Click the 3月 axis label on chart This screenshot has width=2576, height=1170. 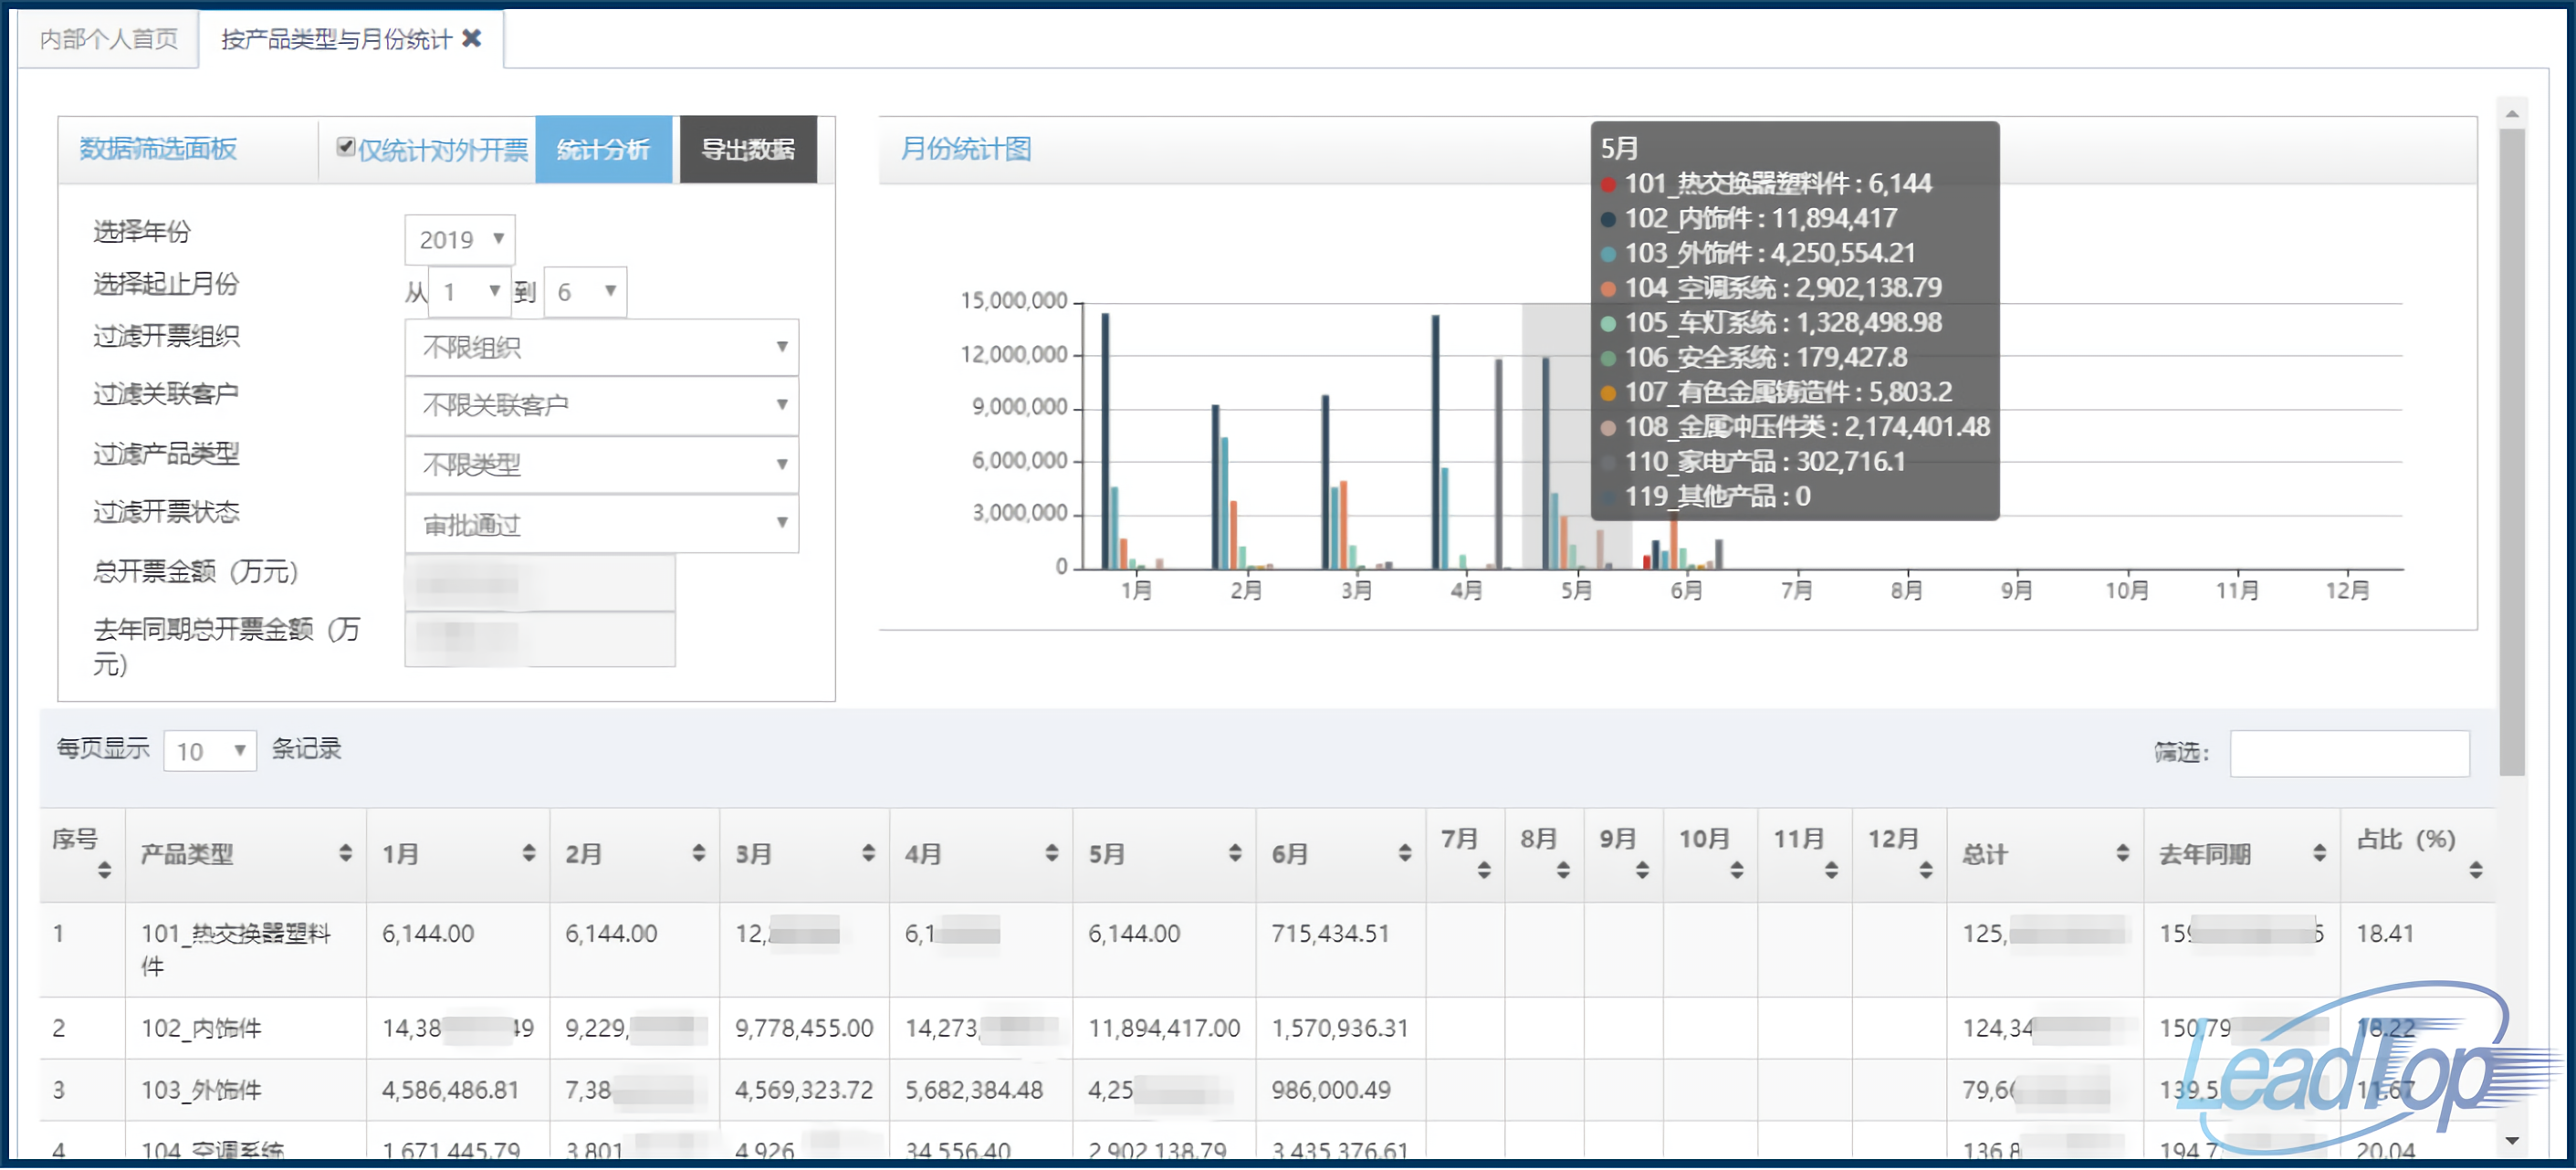[x=1356, y=591]
